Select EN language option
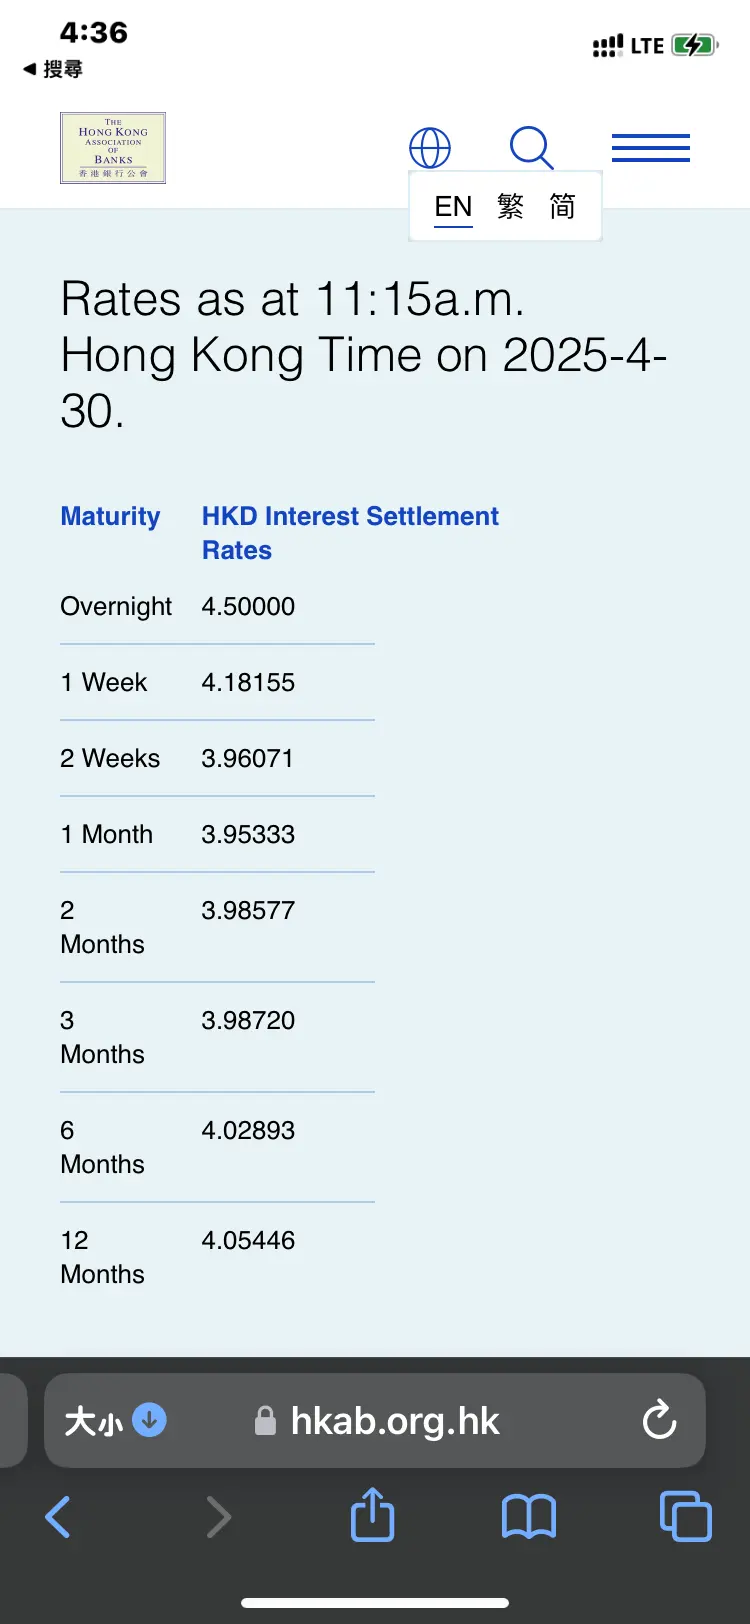This screenshot has width=750, height=1624. tap(453, 207)
